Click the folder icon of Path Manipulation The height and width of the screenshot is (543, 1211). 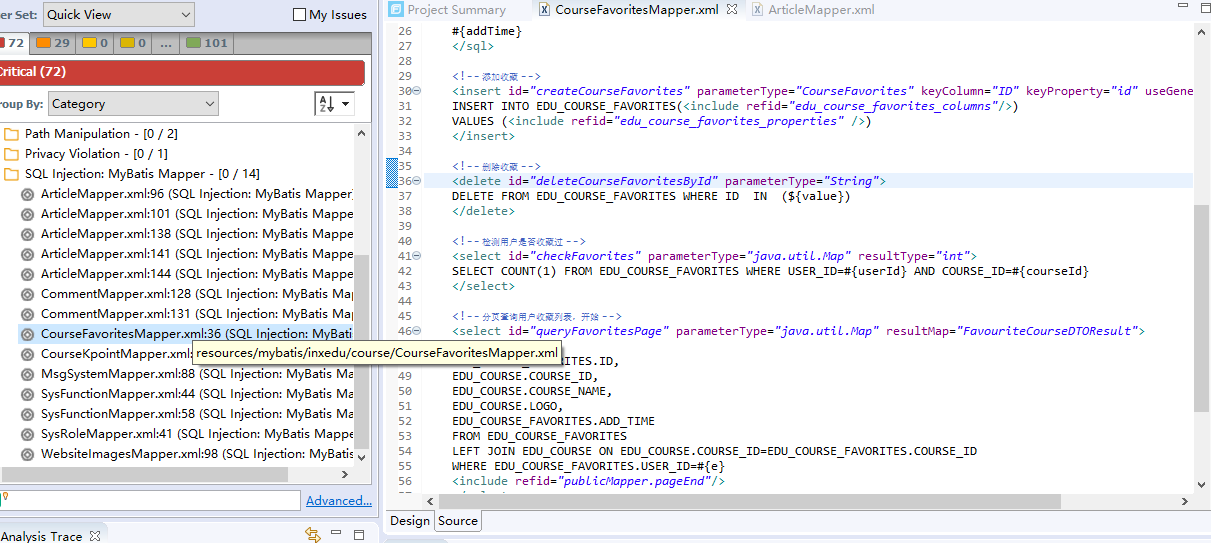[x=11, y=134]
